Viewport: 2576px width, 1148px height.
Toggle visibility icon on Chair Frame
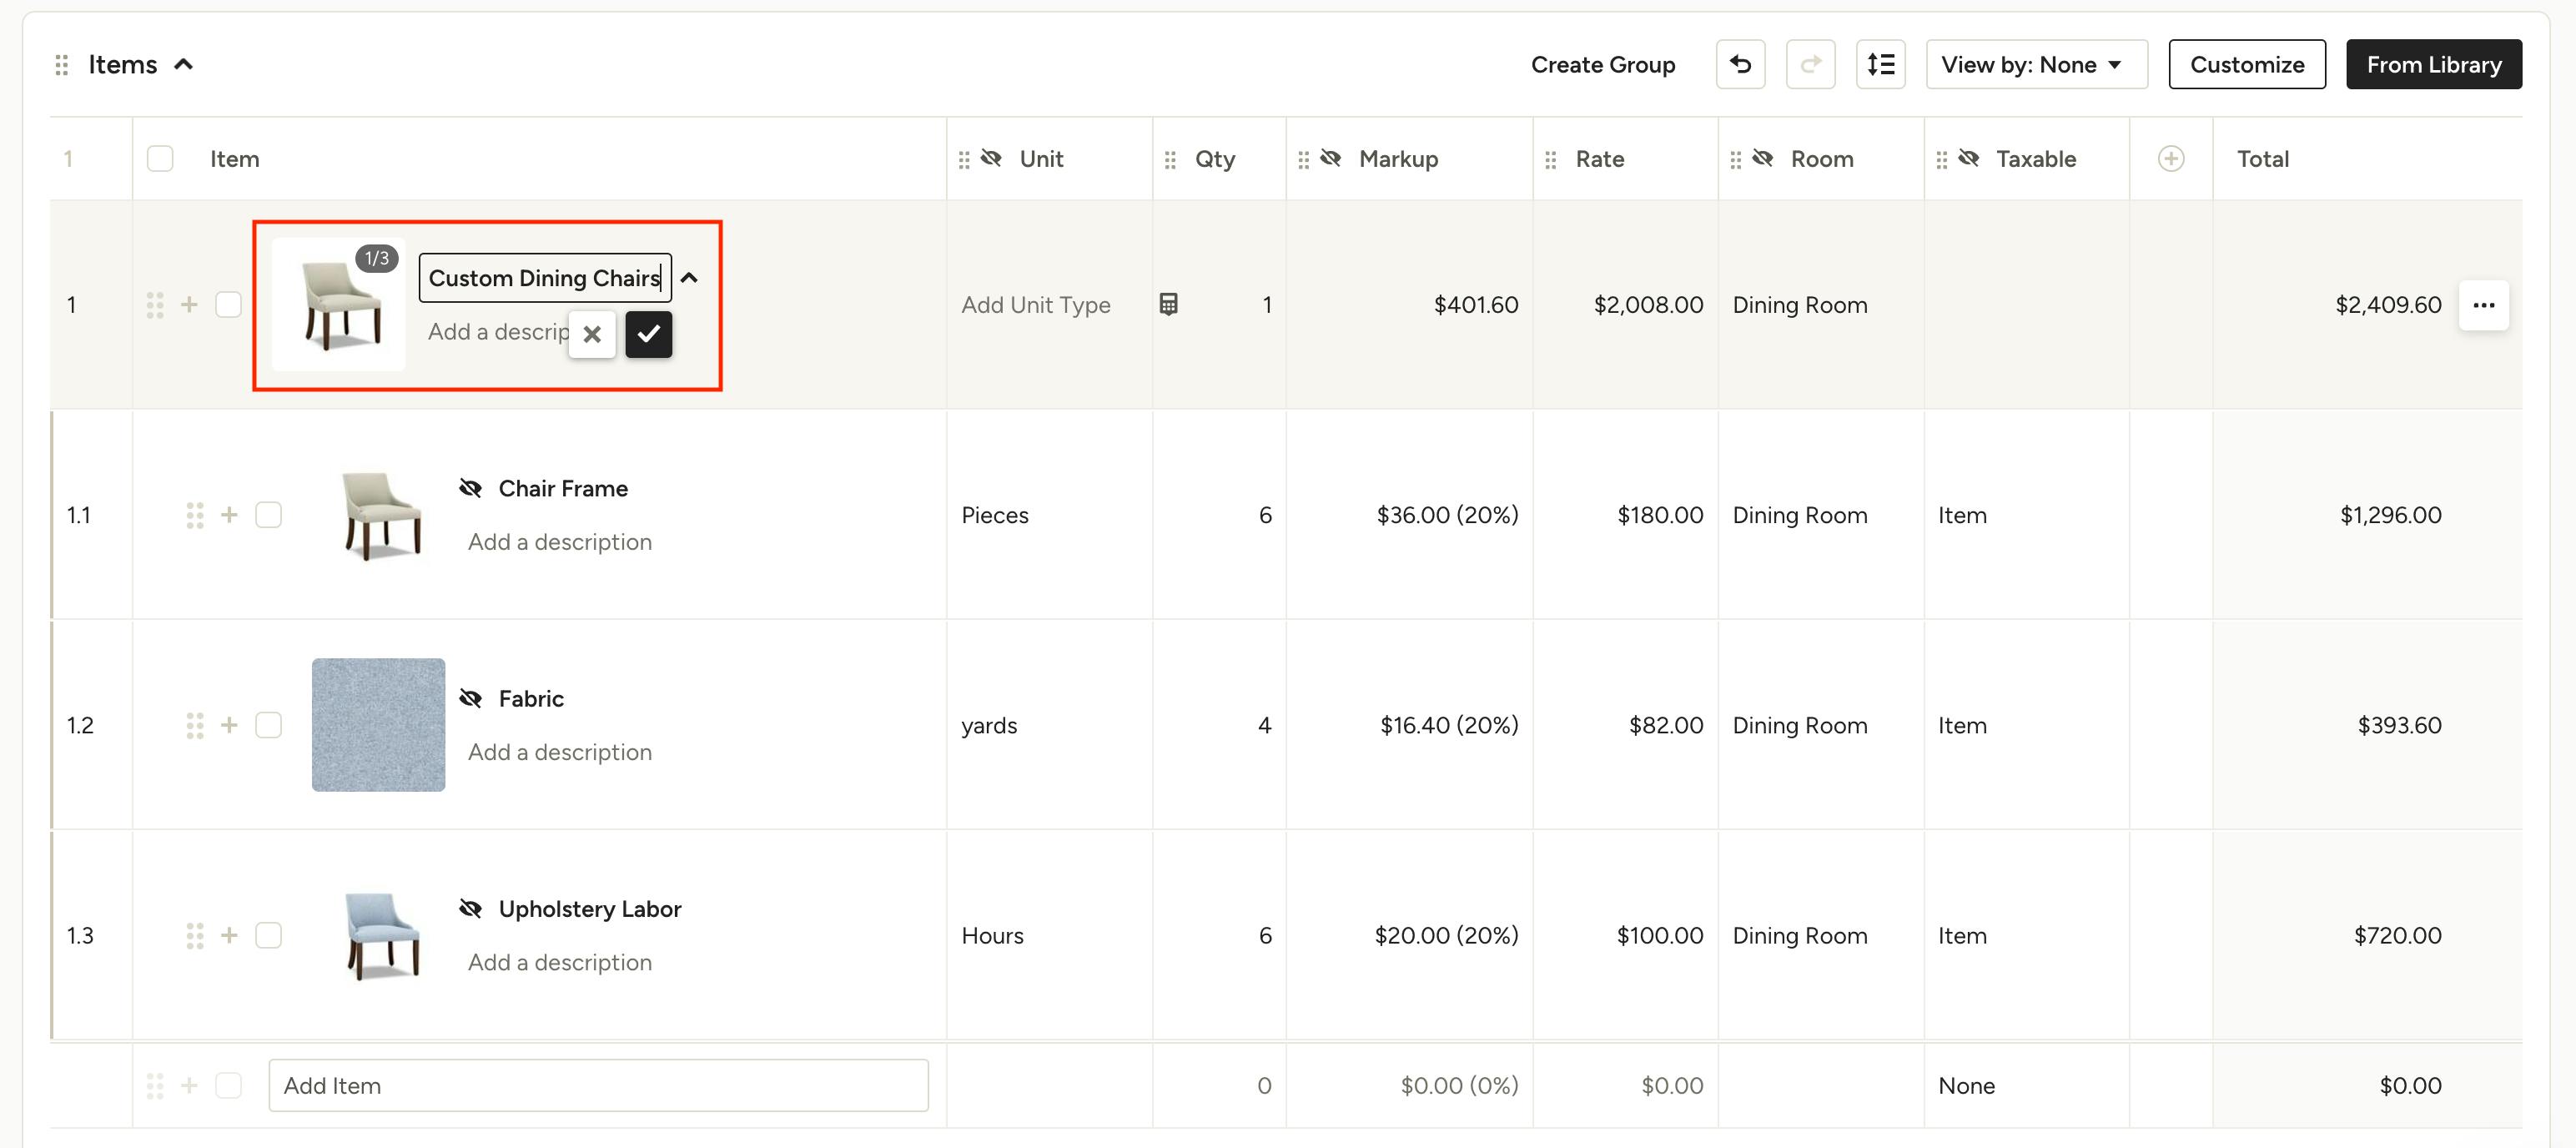tap(470, 488)
